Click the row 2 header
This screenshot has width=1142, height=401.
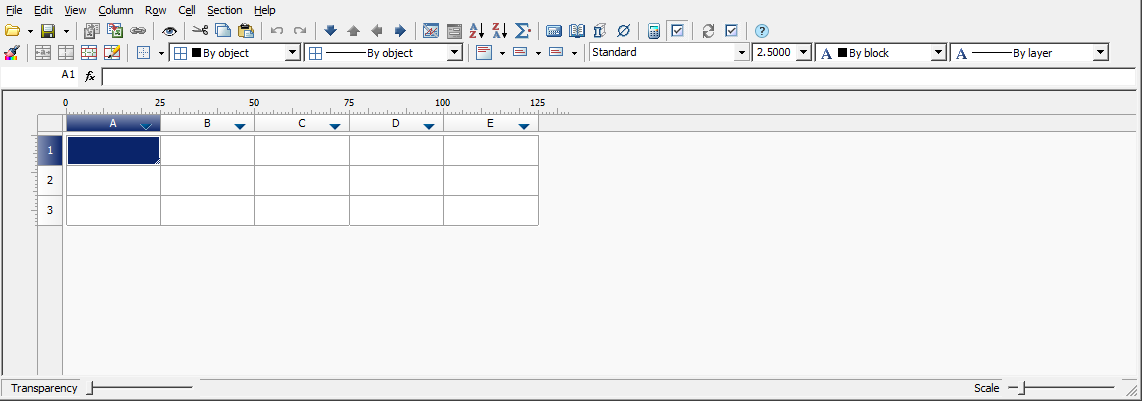[50, 180]
